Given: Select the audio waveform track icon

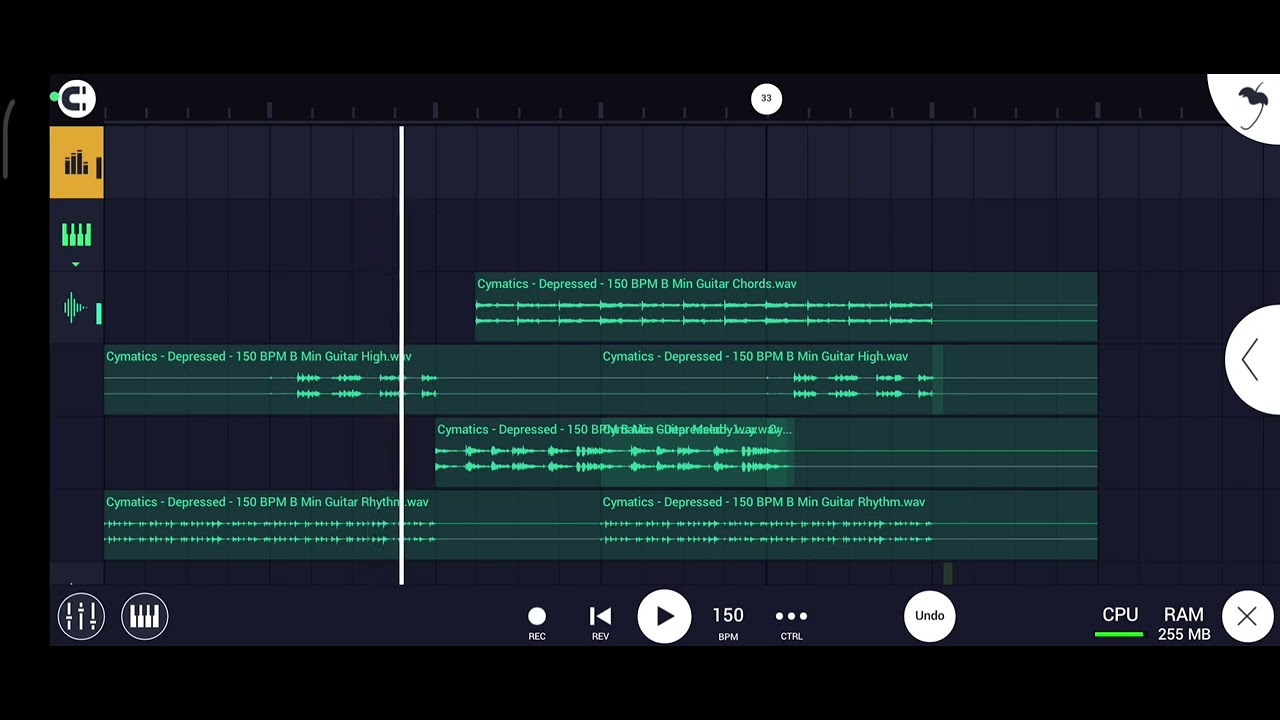Looking at the screenshot, I should 75,308.
